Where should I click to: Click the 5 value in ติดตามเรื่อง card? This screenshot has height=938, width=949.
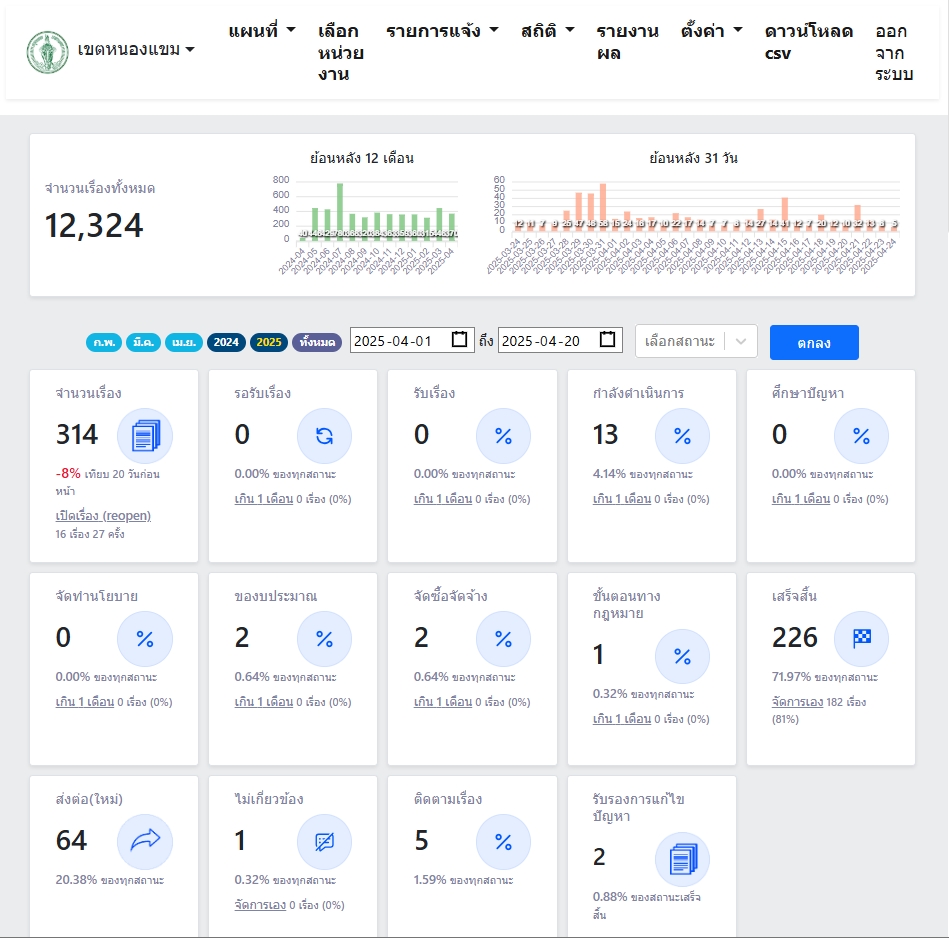(421, 841)
